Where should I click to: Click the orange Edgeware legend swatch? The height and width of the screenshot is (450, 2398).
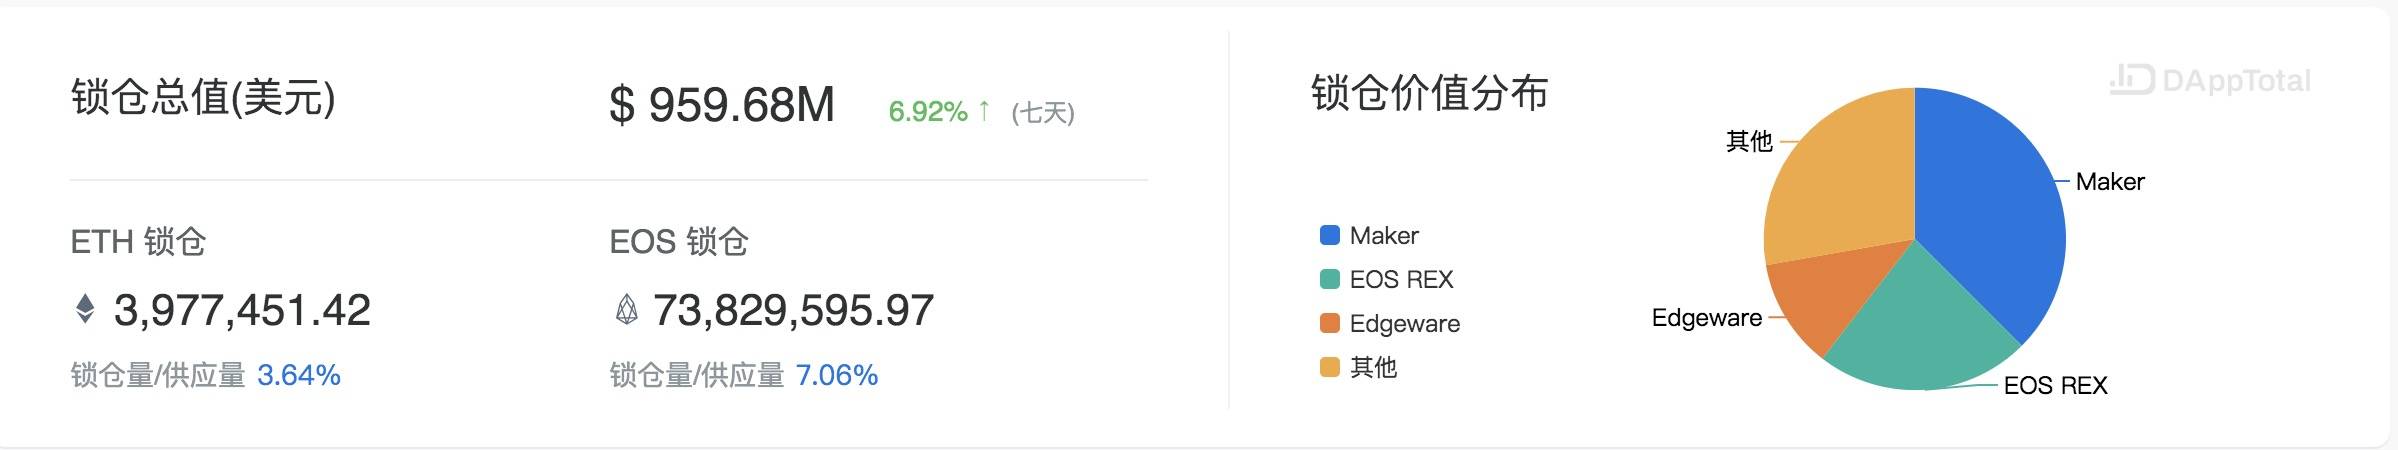point(1330,323)
